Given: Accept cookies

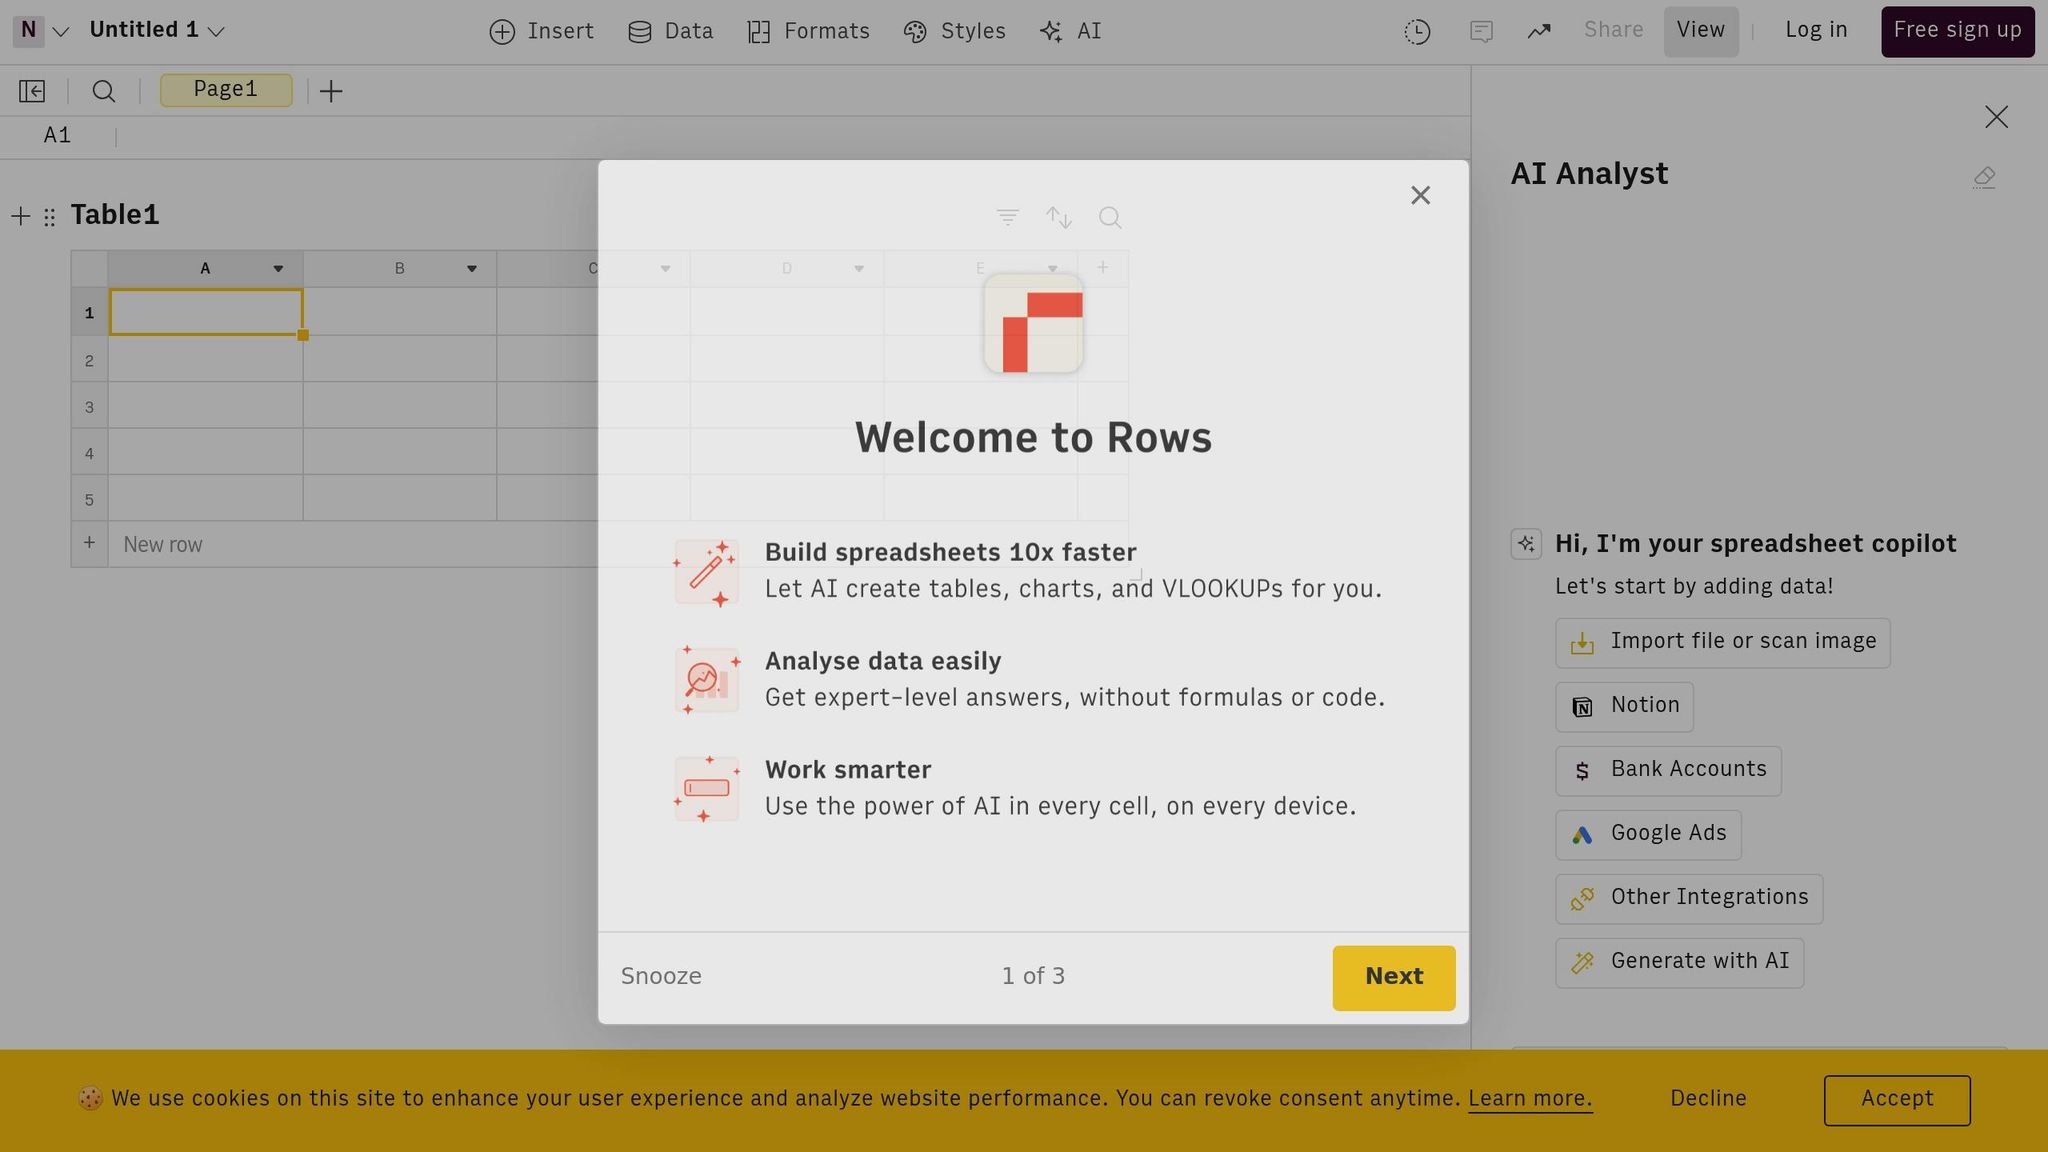Looking at the screenshot, I should 1896,1100.
